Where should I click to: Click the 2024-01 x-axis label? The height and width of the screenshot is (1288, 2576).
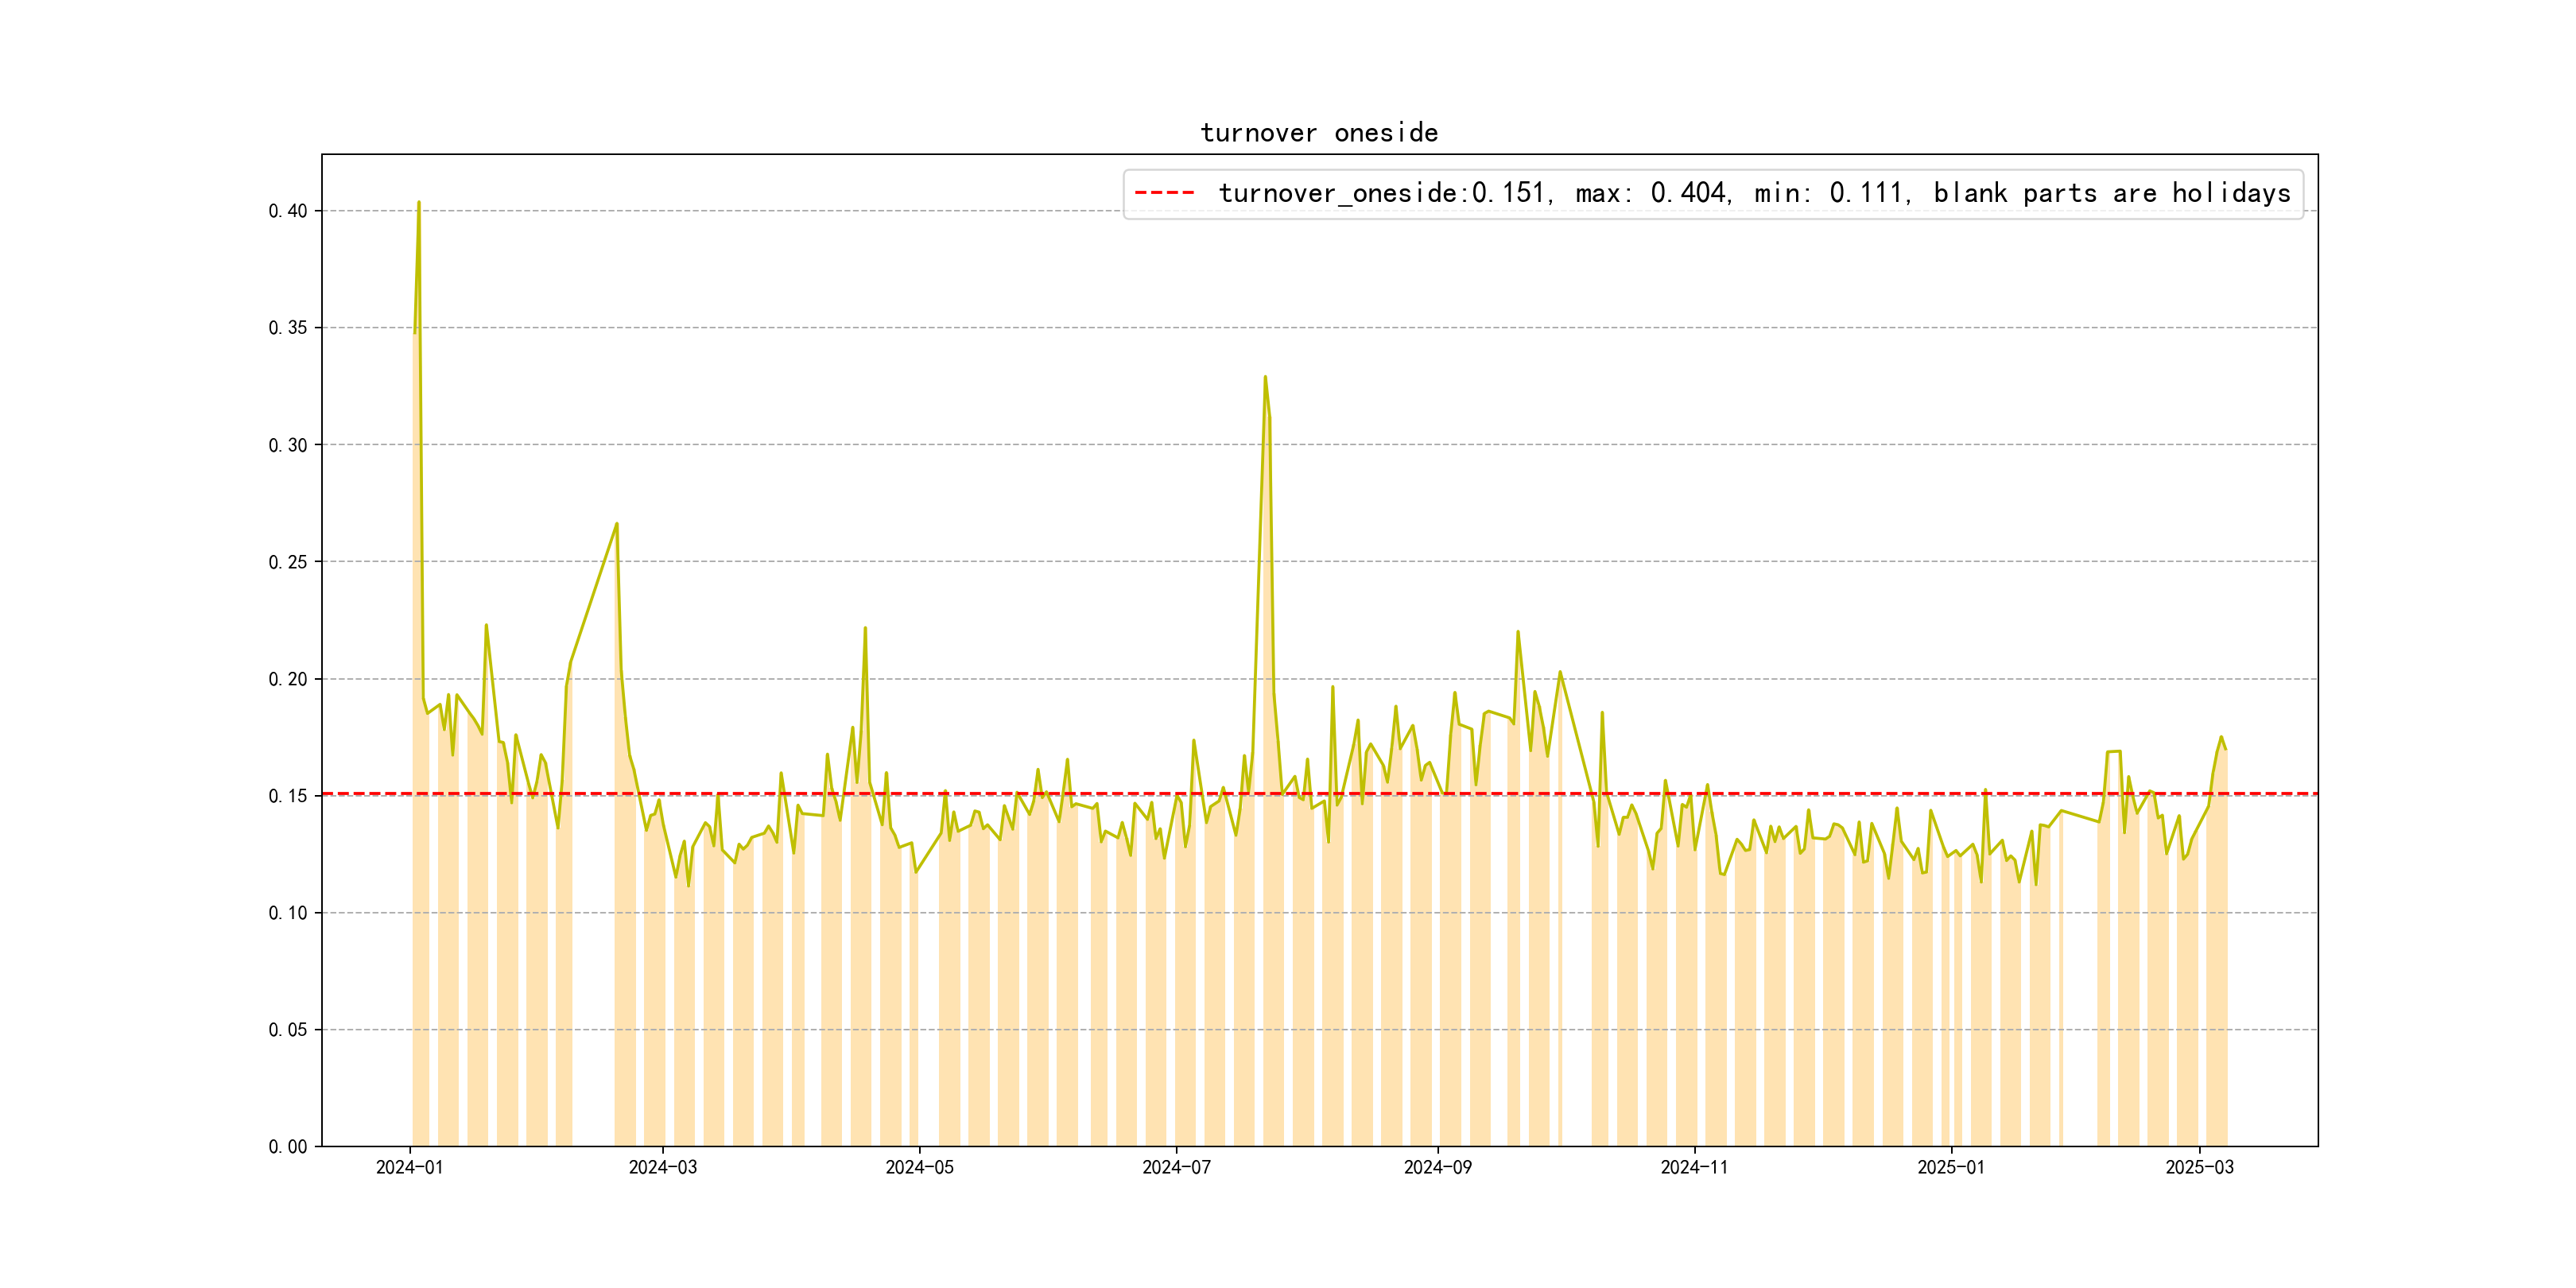pos(409,1167)
